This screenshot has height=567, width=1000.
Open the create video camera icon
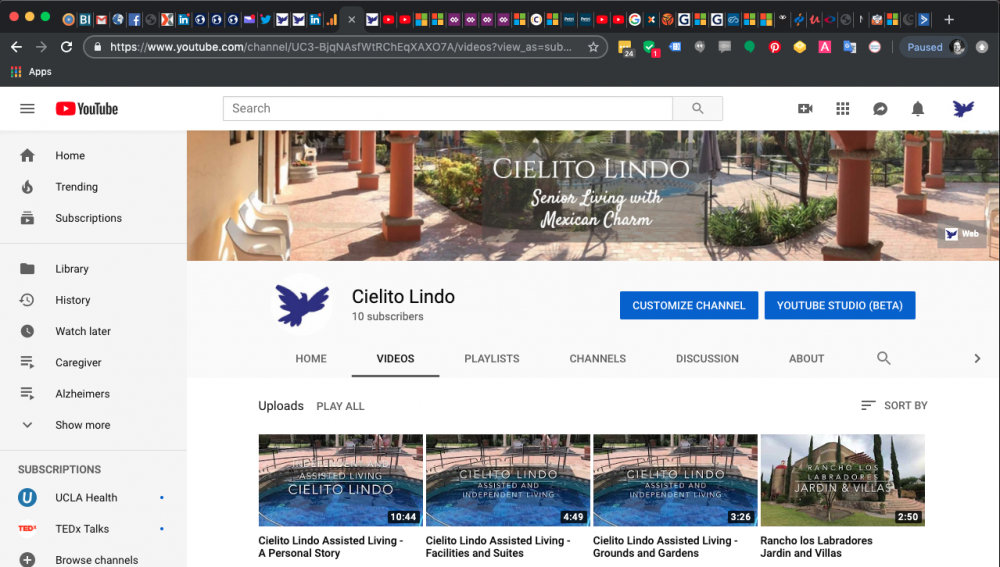(x=805, y=109)
